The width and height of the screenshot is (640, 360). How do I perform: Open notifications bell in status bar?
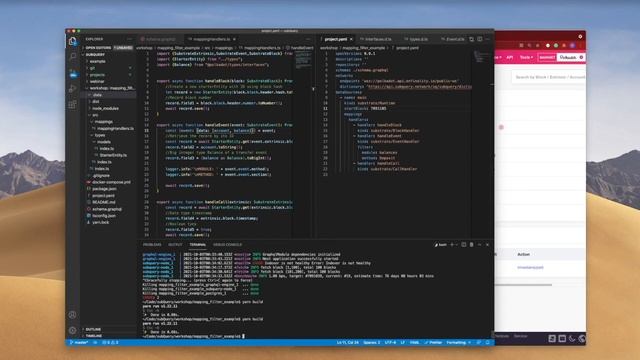(487, 342)
